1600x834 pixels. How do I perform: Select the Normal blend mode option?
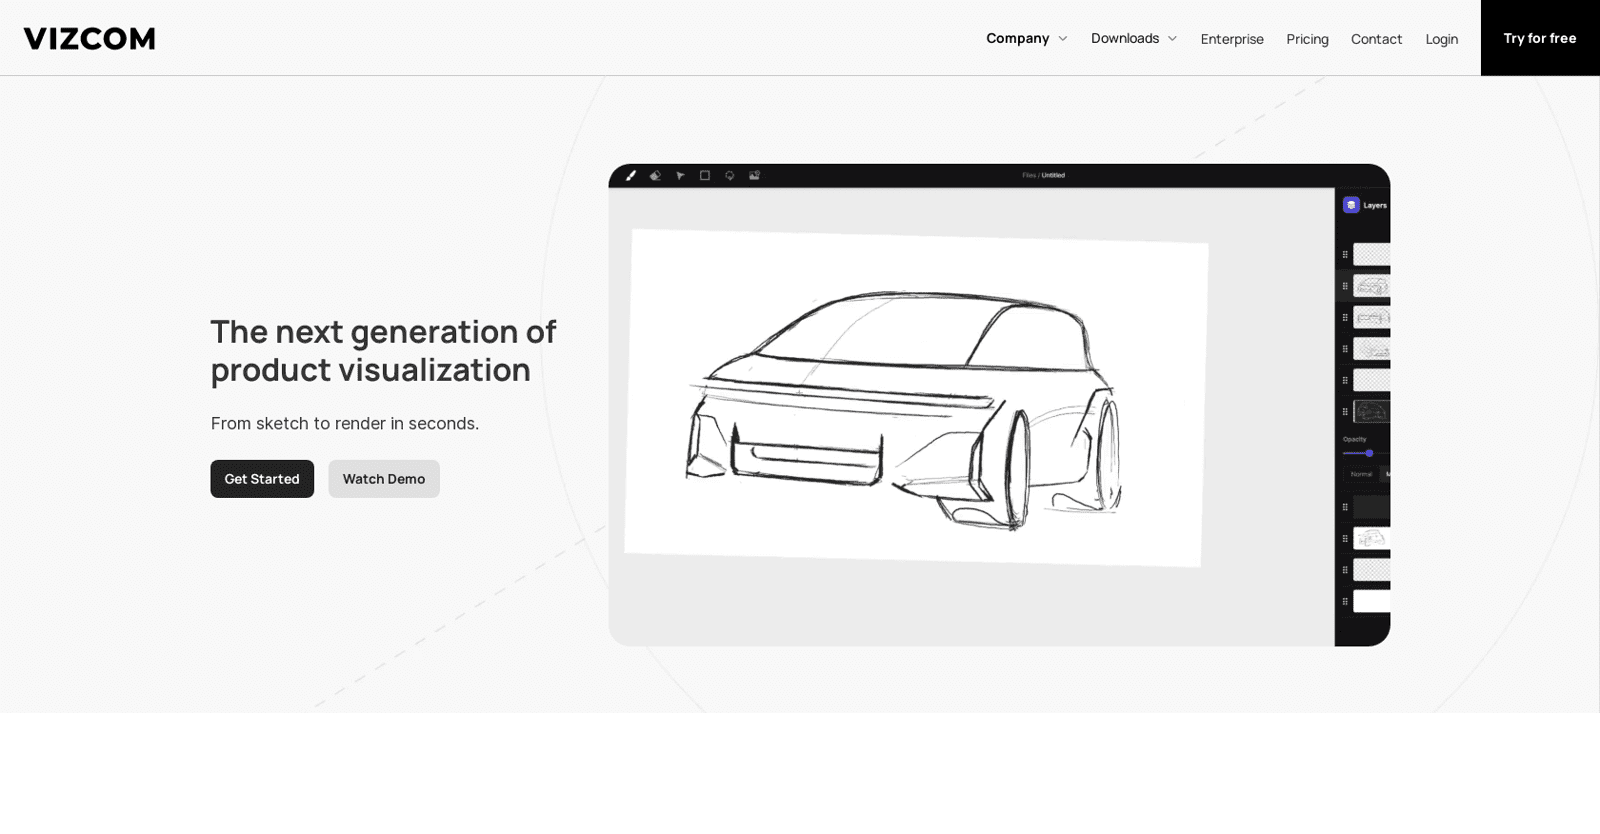[x=1361, y=474]
